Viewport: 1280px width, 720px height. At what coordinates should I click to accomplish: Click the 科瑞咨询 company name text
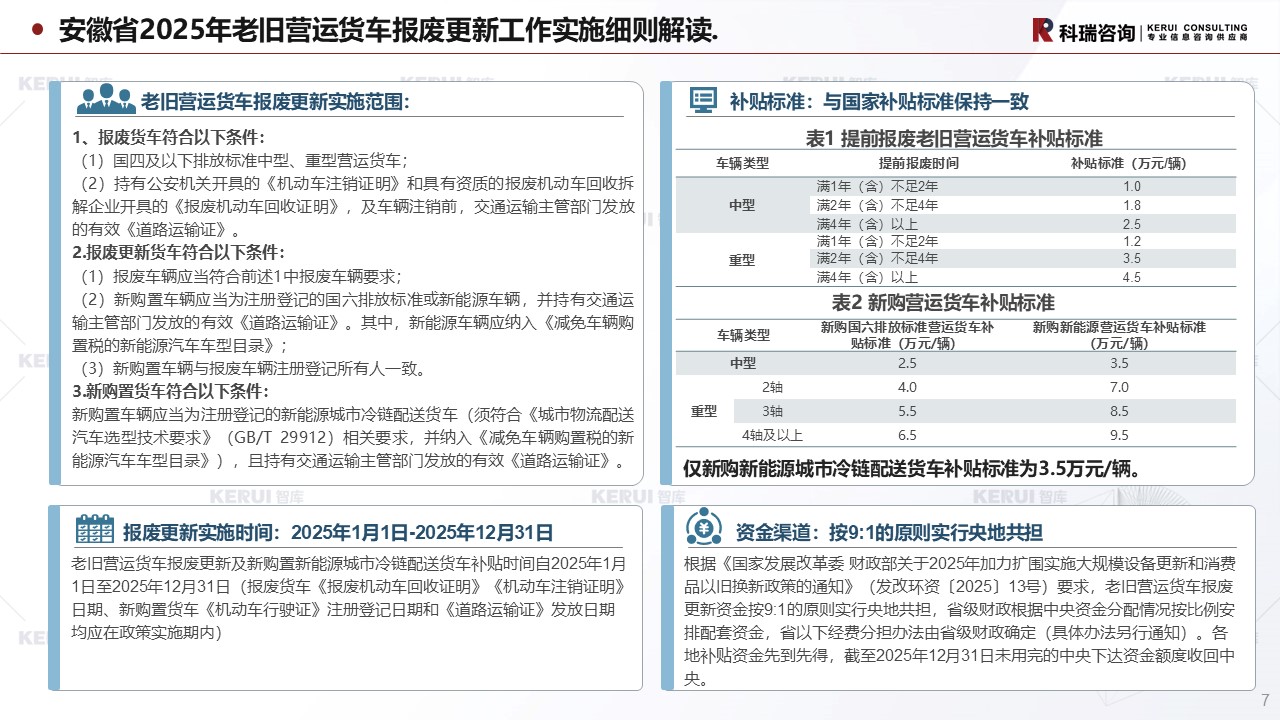coord(1095,31)
